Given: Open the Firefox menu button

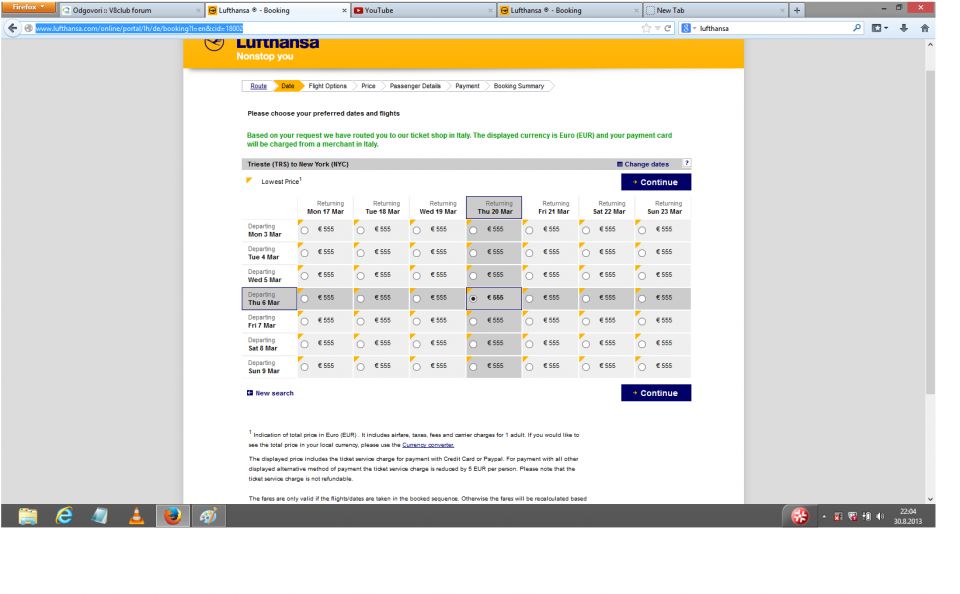Looking at the screenshot, I should point(28,7).
